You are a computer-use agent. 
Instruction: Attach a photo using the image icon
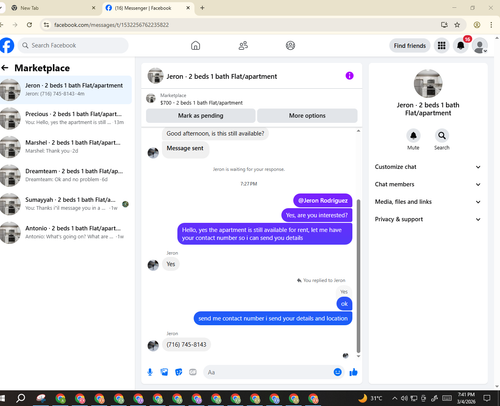pos(164,372)
